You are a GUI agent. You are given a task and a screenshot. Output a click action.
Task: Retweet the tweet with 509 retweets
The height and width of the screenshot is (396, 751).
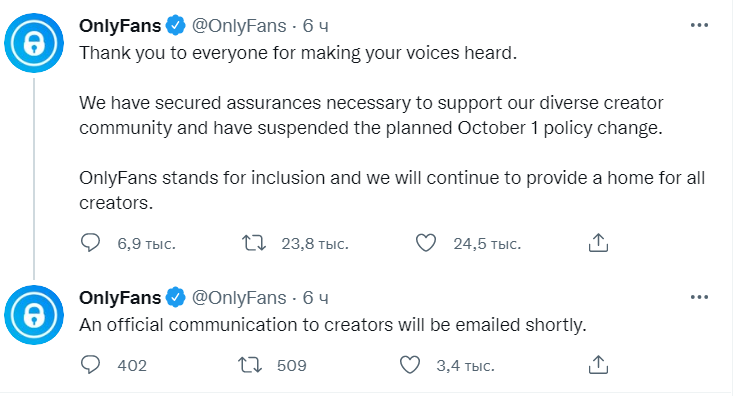pyautogui.click(x=250, y=365)
